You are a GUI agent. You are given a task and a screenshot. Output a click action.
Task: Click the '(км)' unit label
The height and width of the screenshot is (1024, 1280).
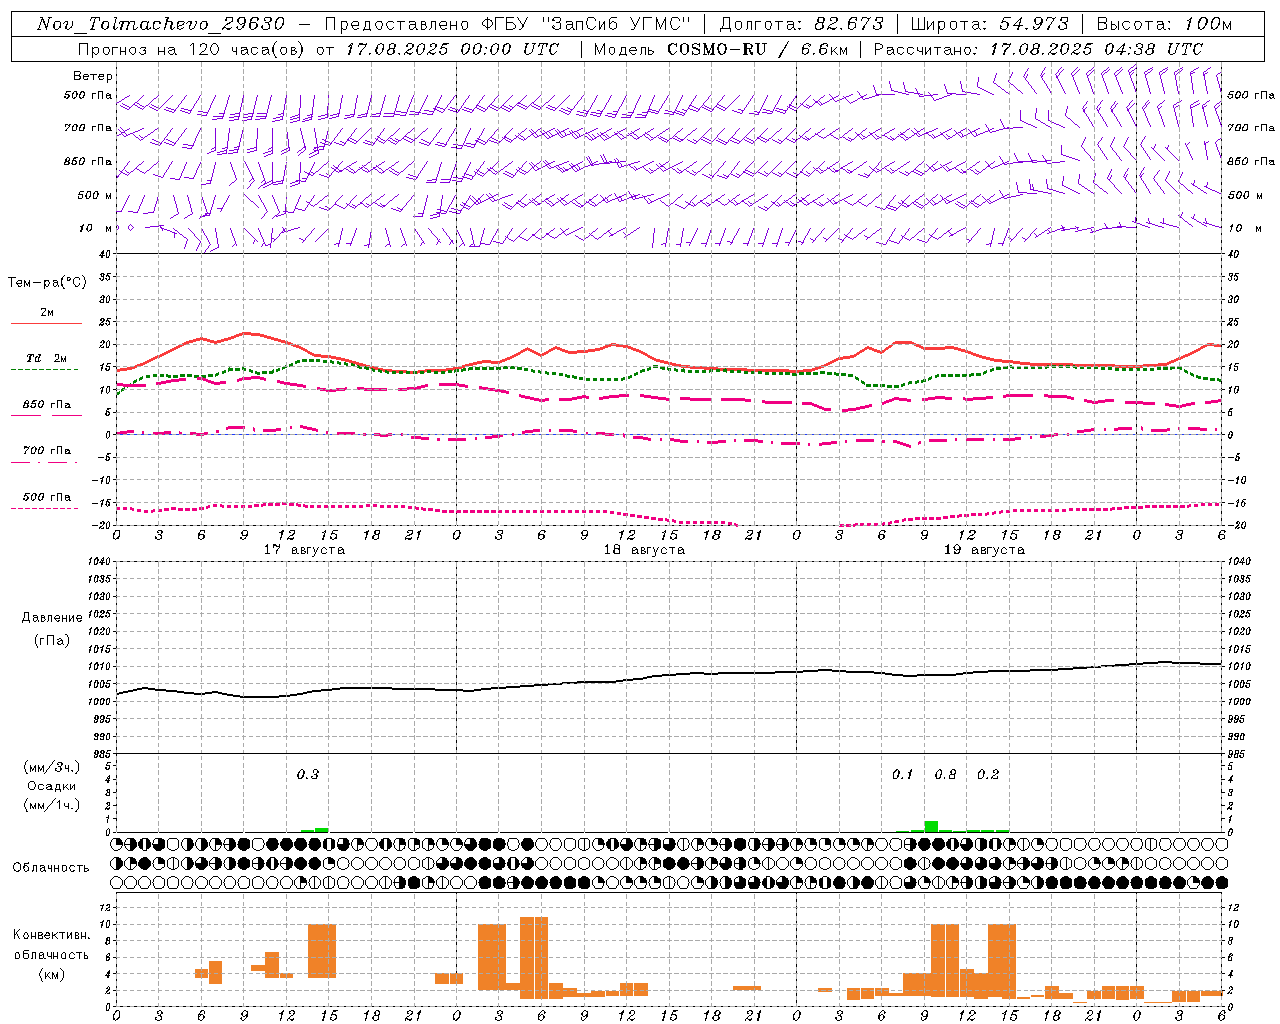[51, 974]
